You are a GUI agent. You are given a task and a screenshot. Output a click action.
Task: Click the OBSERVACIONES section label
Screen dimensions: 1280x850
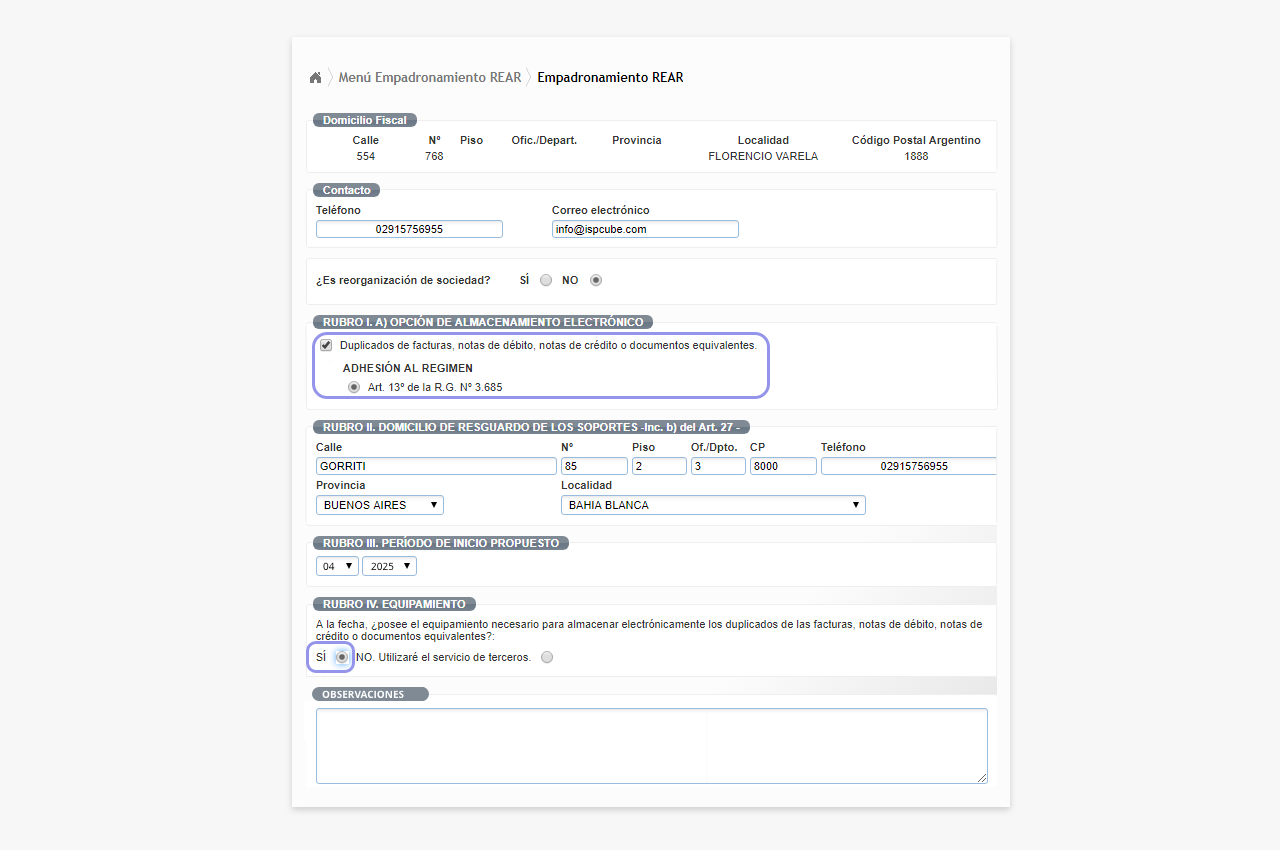coord(370,694)
